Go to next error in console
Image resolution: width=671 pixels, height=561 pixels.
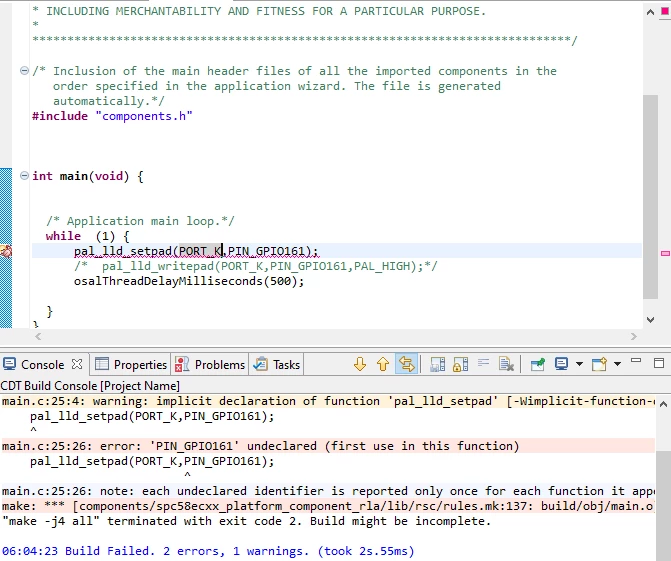tap(360, 365)
